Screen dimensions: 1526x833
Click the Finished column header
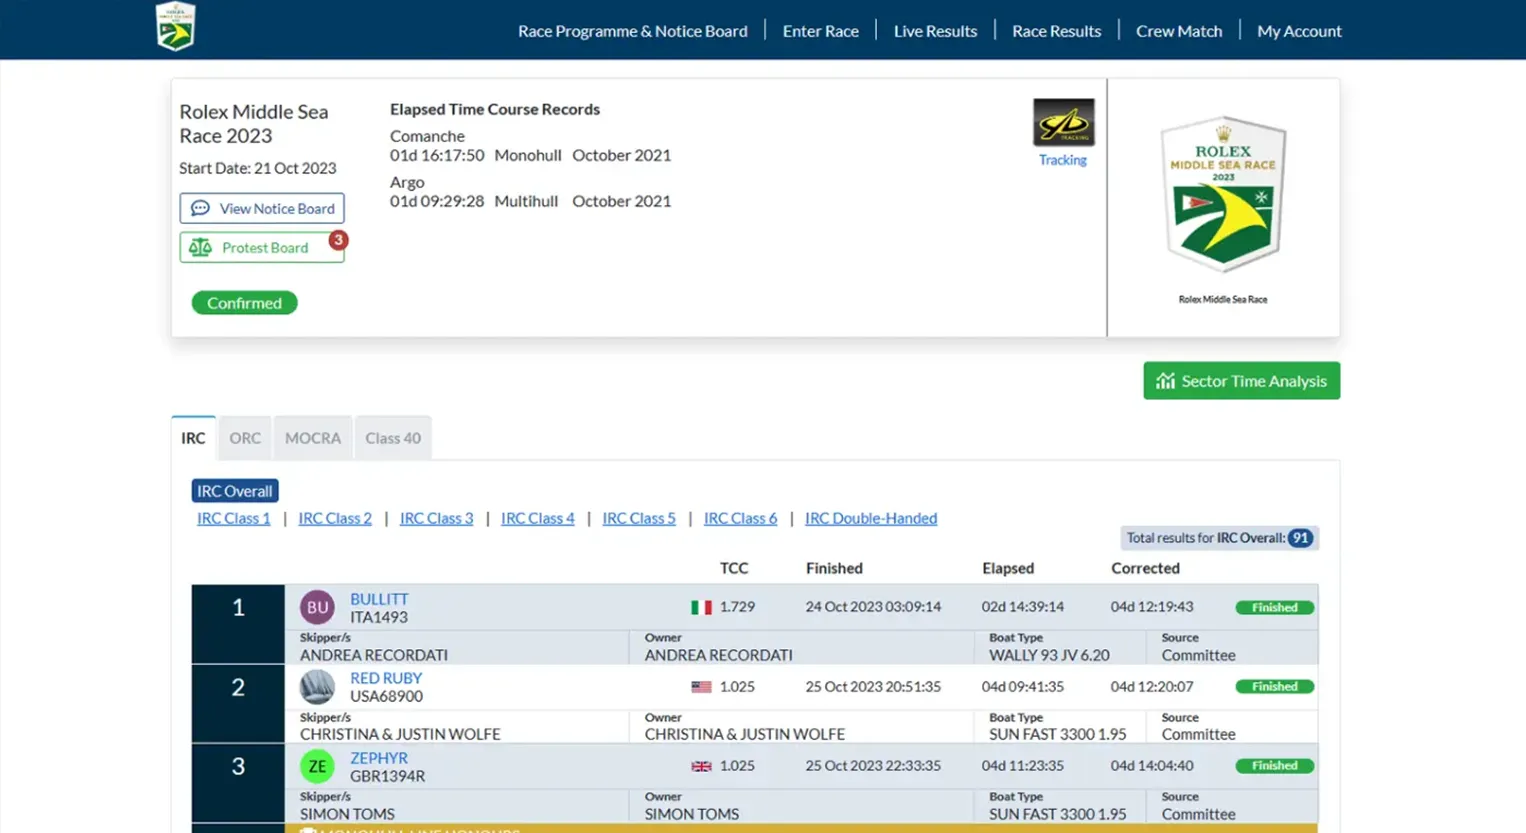pyautogui.click(x=834, y=568)
